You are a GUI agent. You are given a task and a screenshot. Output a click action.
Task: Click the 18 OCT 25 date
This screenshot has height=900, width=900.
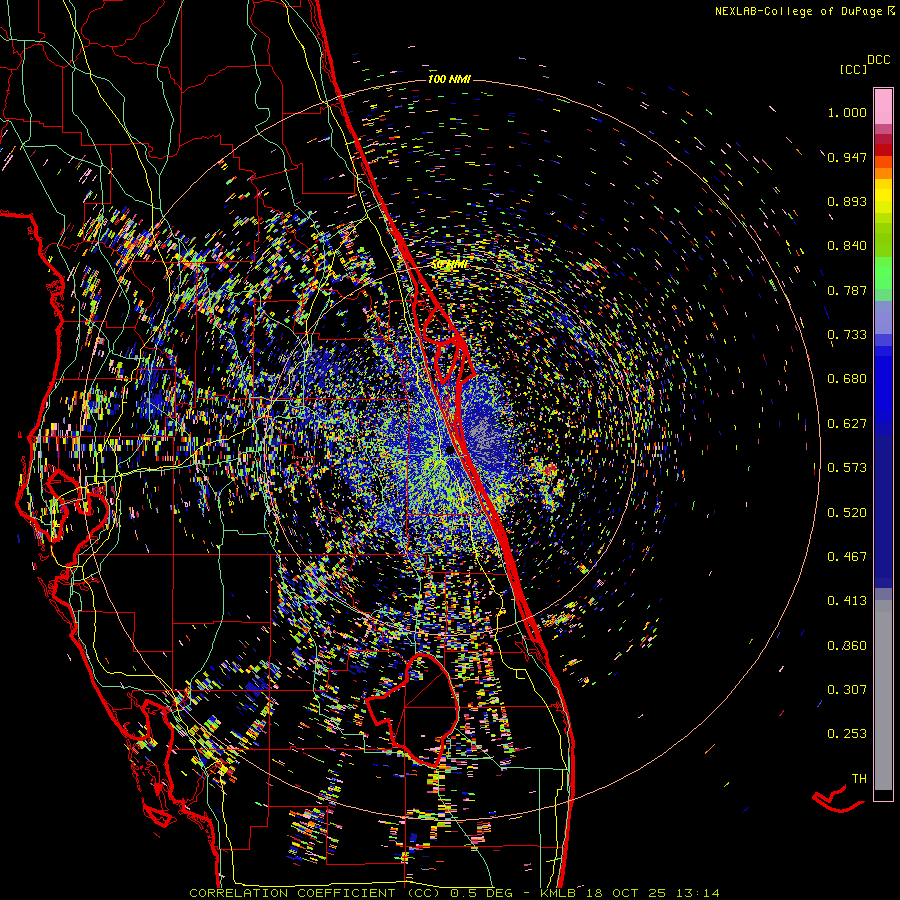coord(627,893)
